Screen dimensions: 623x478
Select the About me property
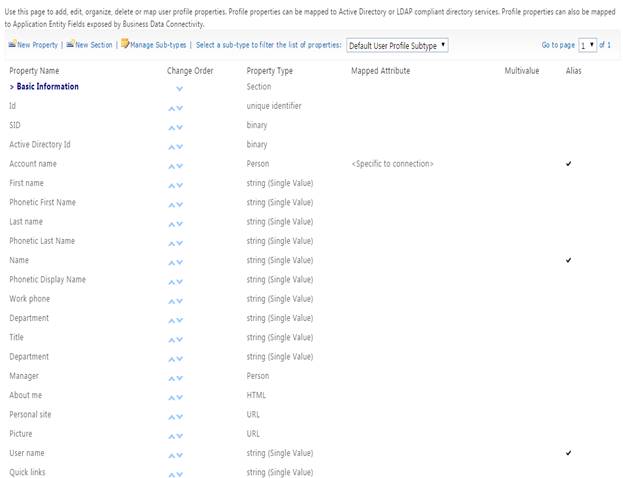click(x=25, y=395)
